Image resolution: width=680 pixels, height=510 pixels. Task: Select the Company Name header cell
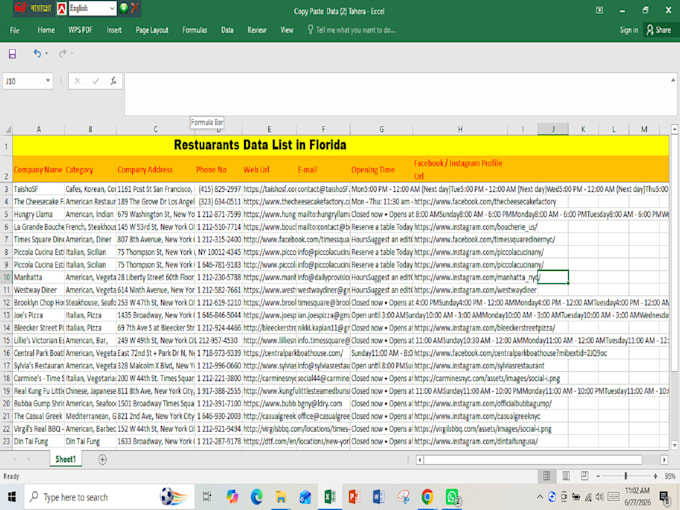coord(39,169)
